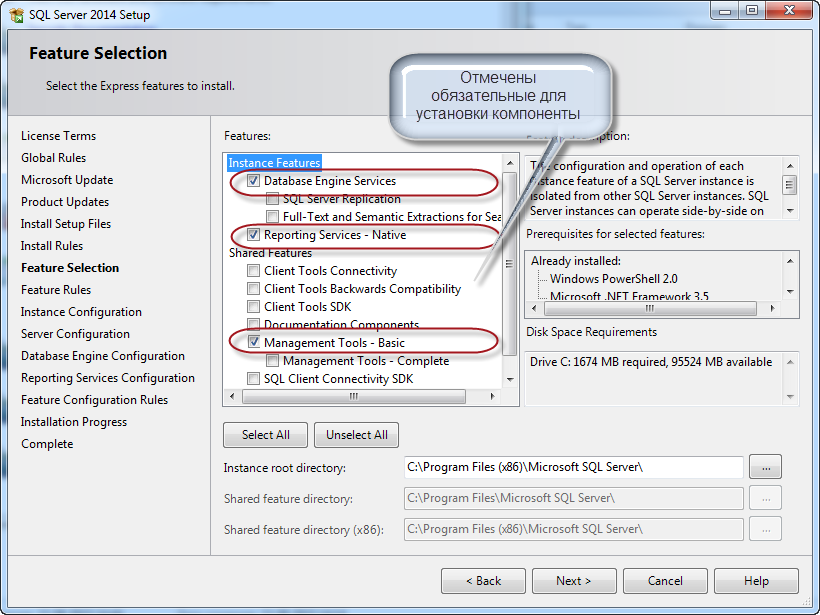The width and height of the screenshot is (820, 615).
Task: Uncheck Management Tools - Basic
Action: (254, 343)
